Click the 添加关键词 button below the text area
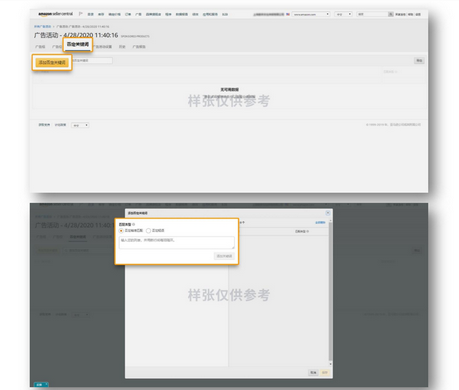This screenshot has height=390, width=459. pos(224,256)
